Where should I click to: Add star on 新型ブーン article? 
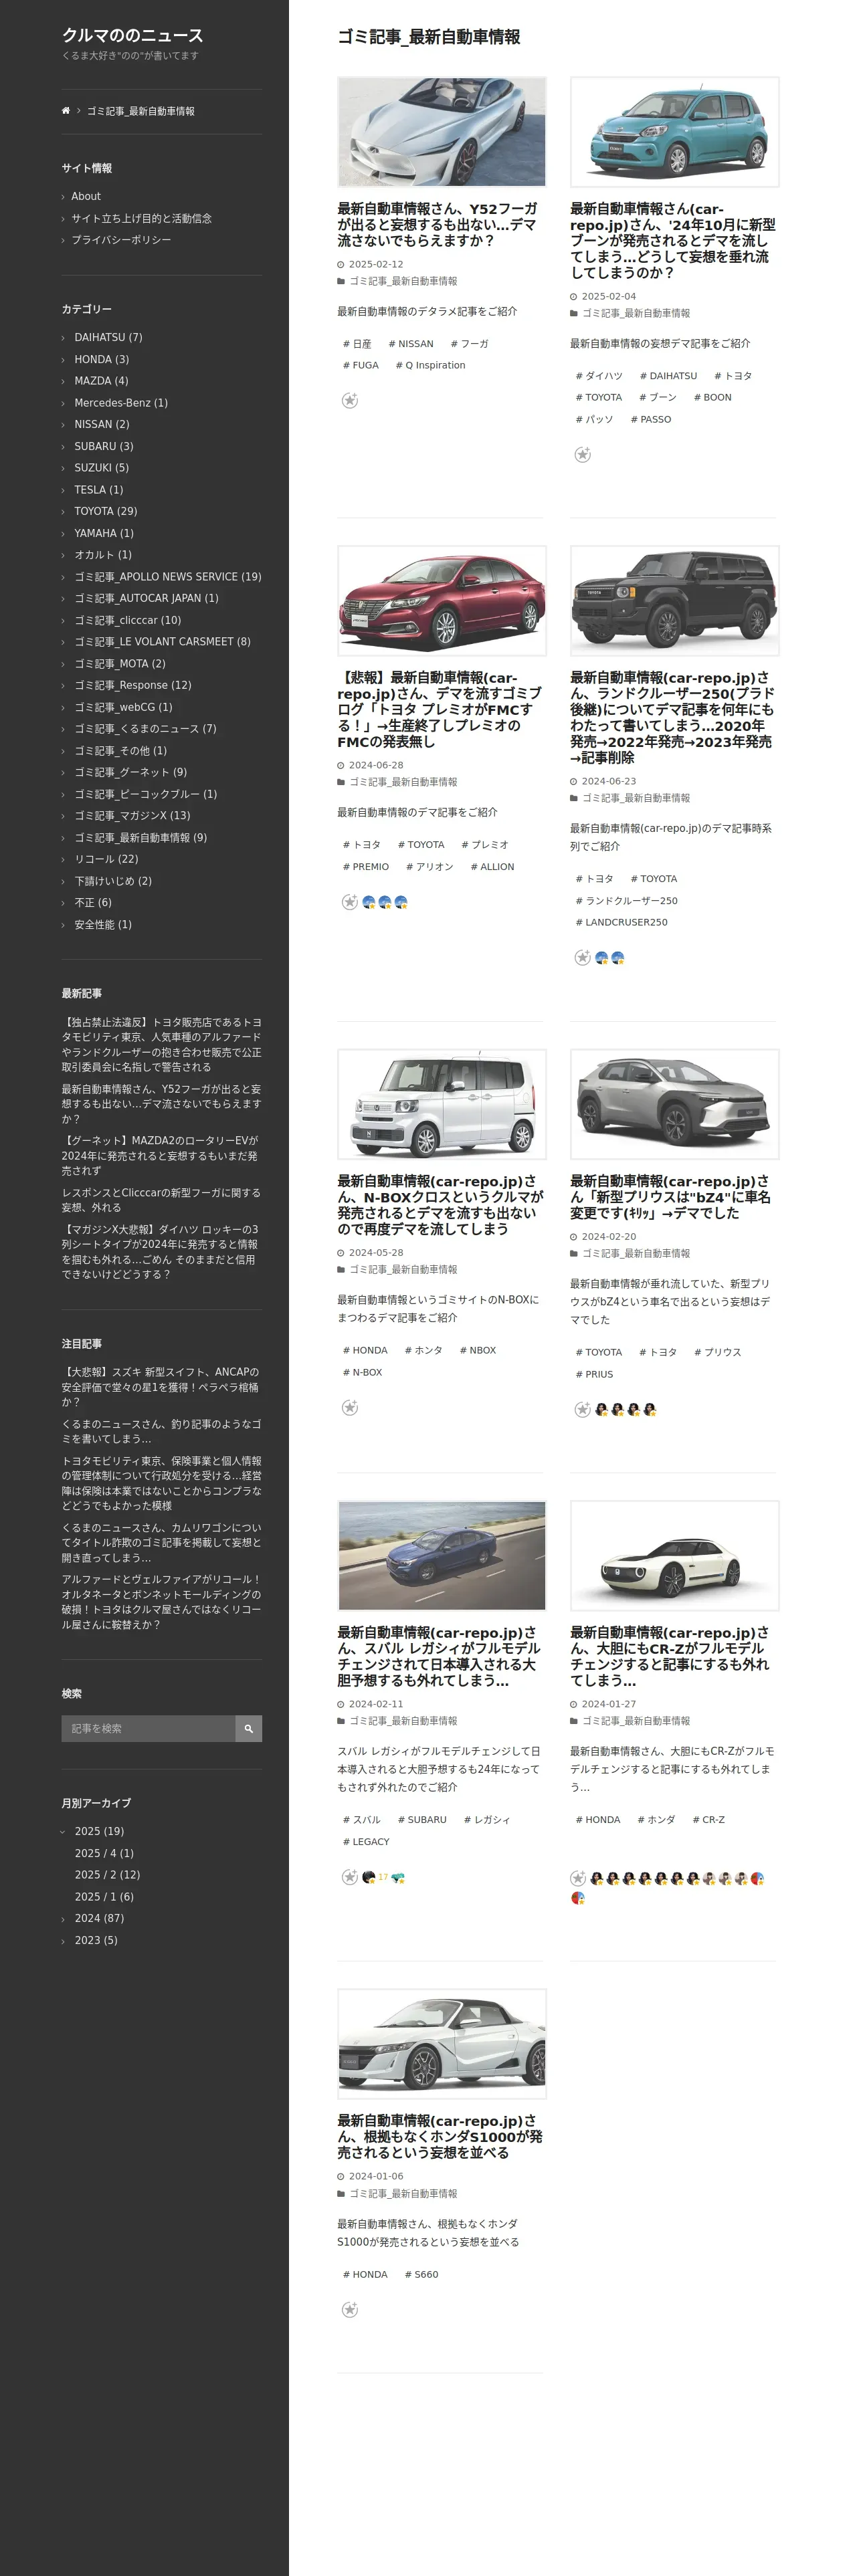tap(582, 455)
